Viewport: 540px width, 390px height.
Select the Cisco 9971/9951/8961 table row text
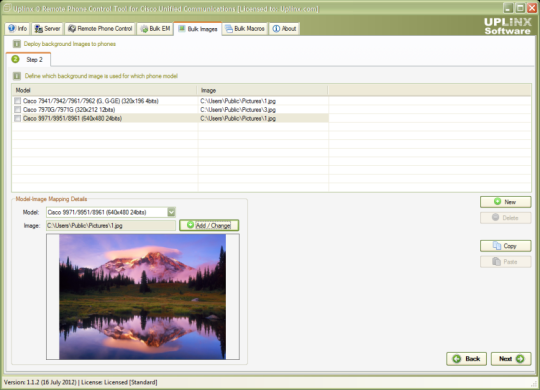(x=72, y=118)
